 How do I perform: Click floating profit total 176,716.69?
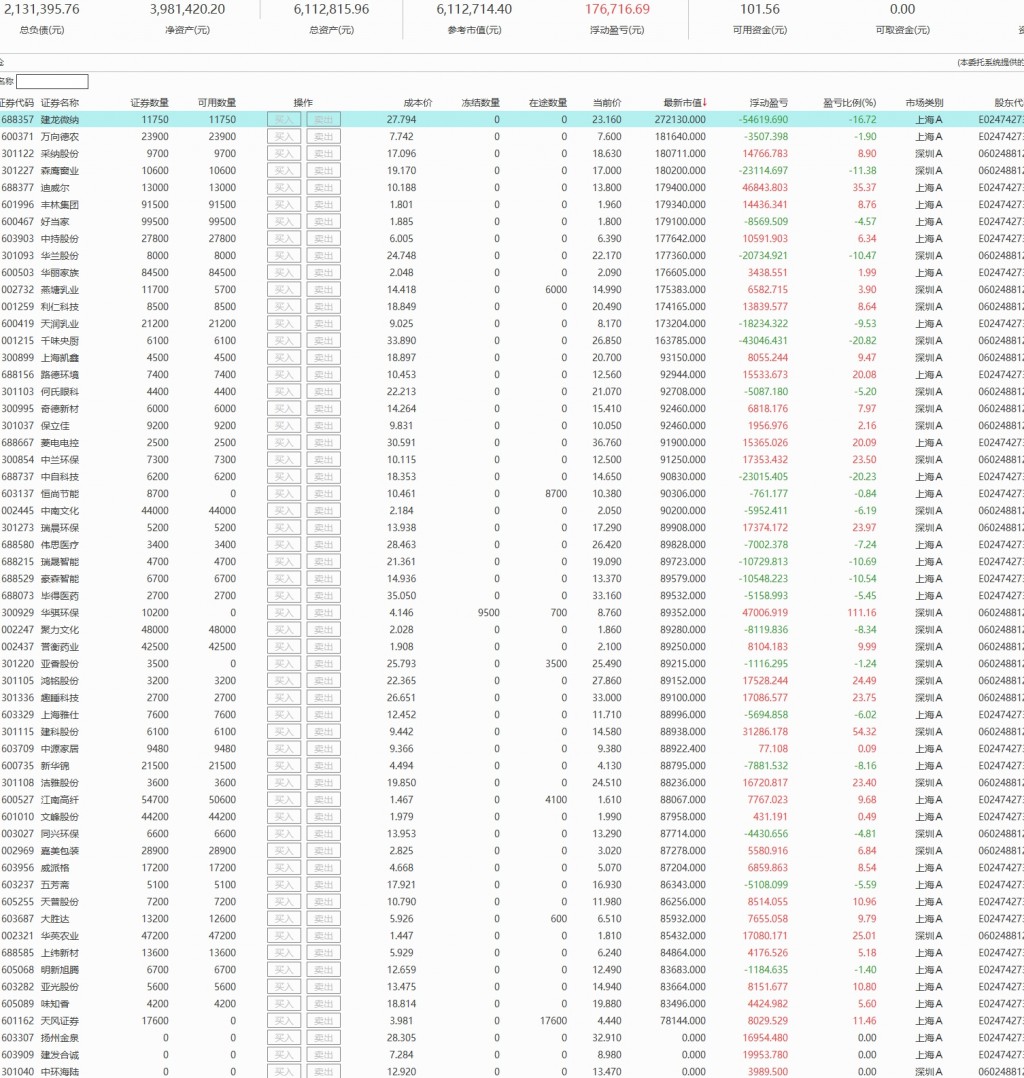[x=617, y=10]
